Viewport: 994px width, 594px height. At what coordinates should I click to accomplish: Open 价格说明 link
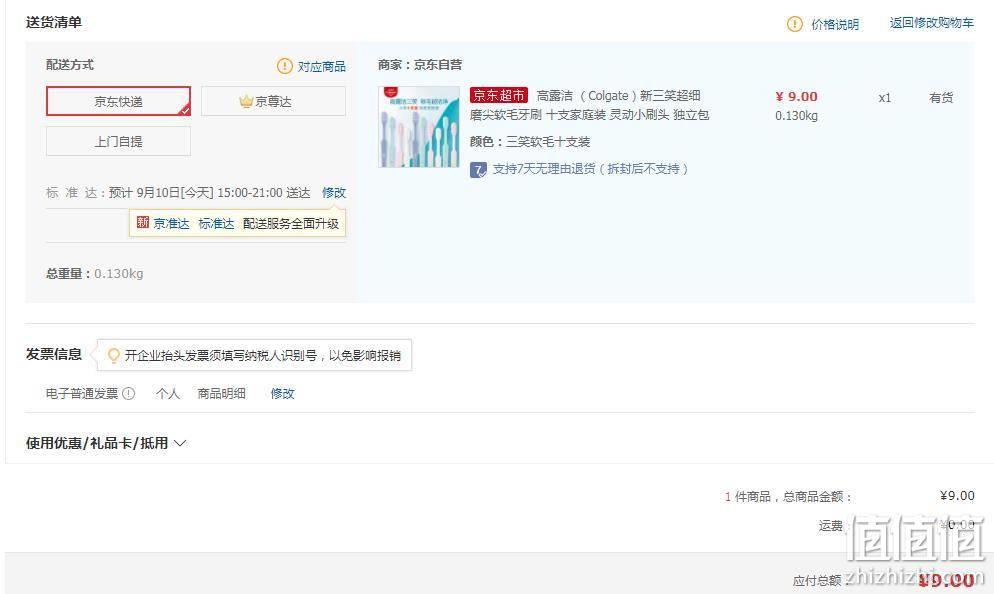[x=835, y=24]
